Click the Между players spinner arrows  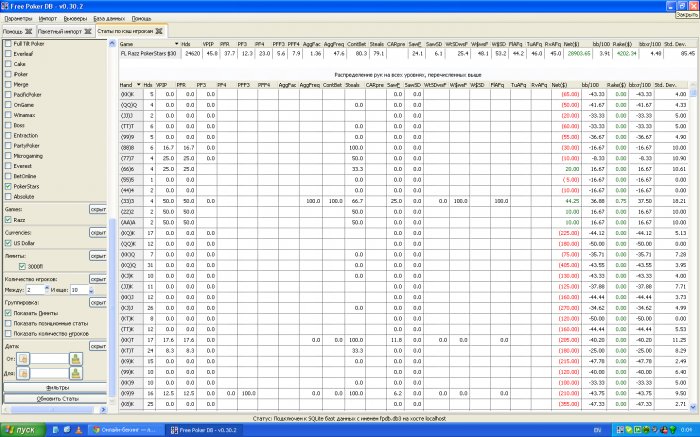coord(47,290)
